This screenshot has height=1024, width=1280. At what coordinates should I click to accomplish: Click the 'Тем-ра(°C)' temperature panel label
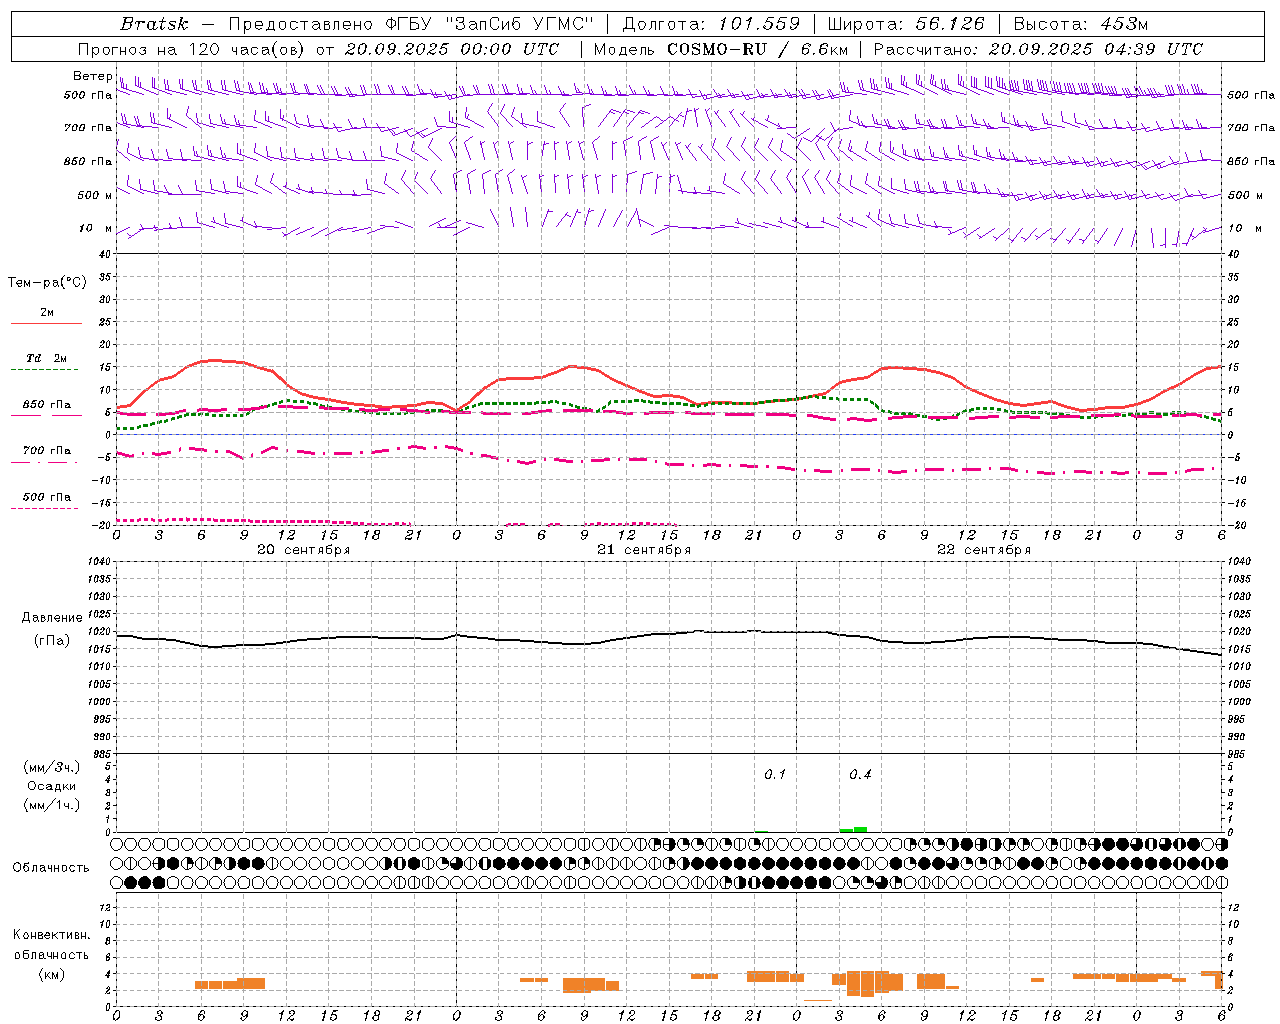(47, 283)
